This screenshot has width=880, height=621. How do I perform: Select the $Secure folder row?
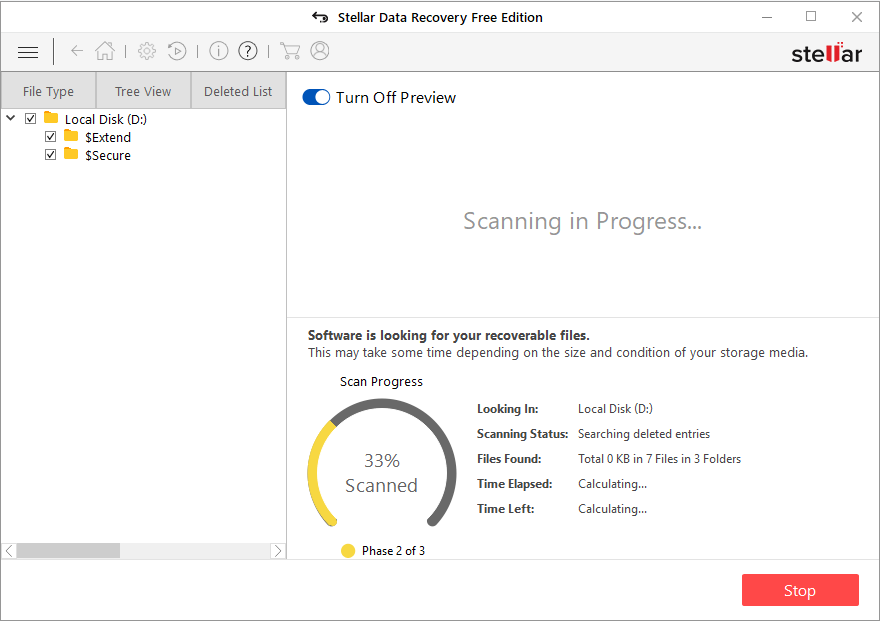click(x=108, y=155)
